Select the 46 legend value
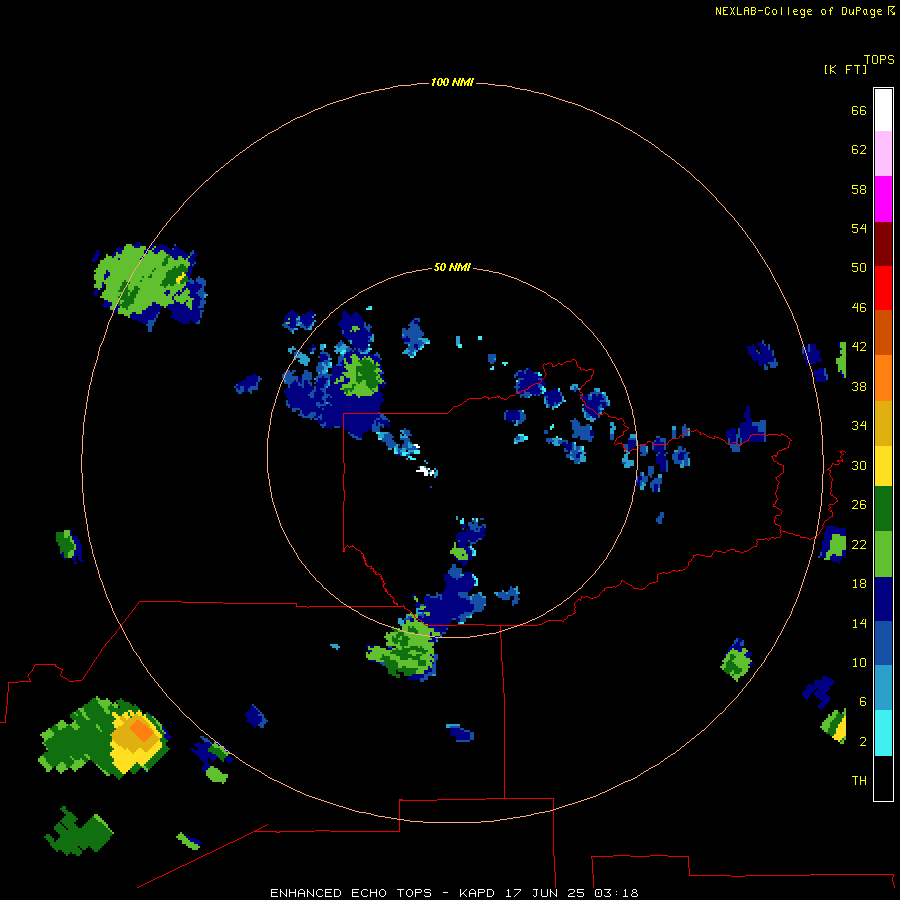 [859, 308]
